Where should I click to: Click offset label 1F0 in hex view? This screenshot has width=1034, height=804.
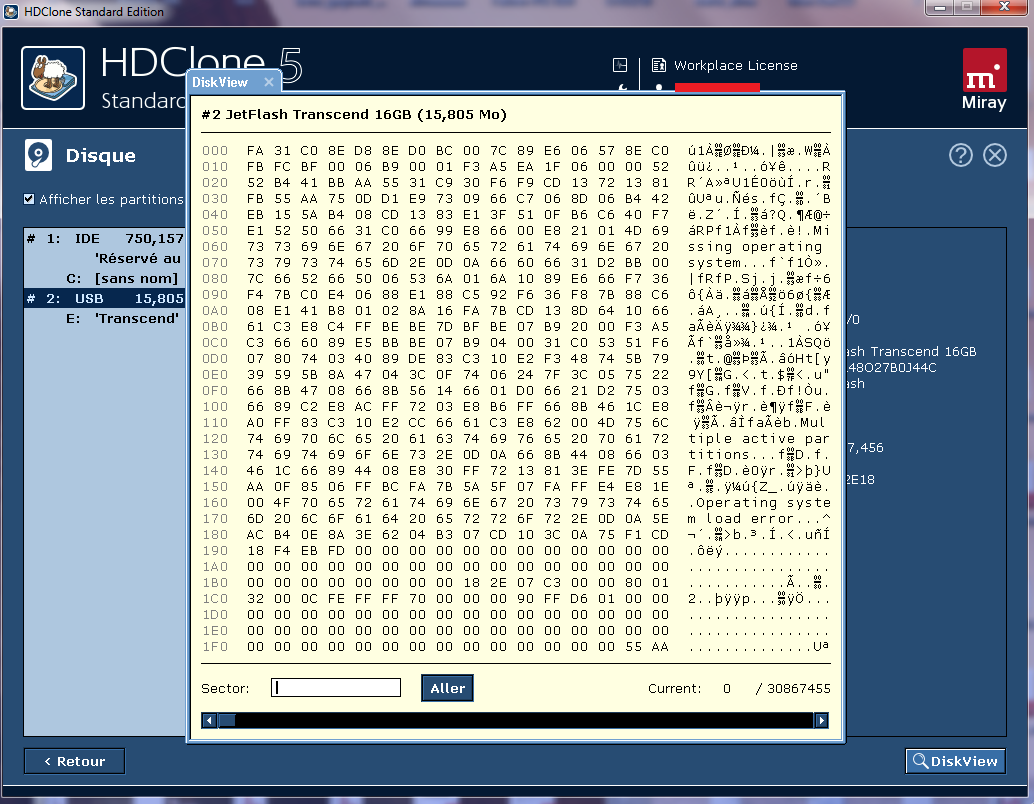(x=215, y=647)
